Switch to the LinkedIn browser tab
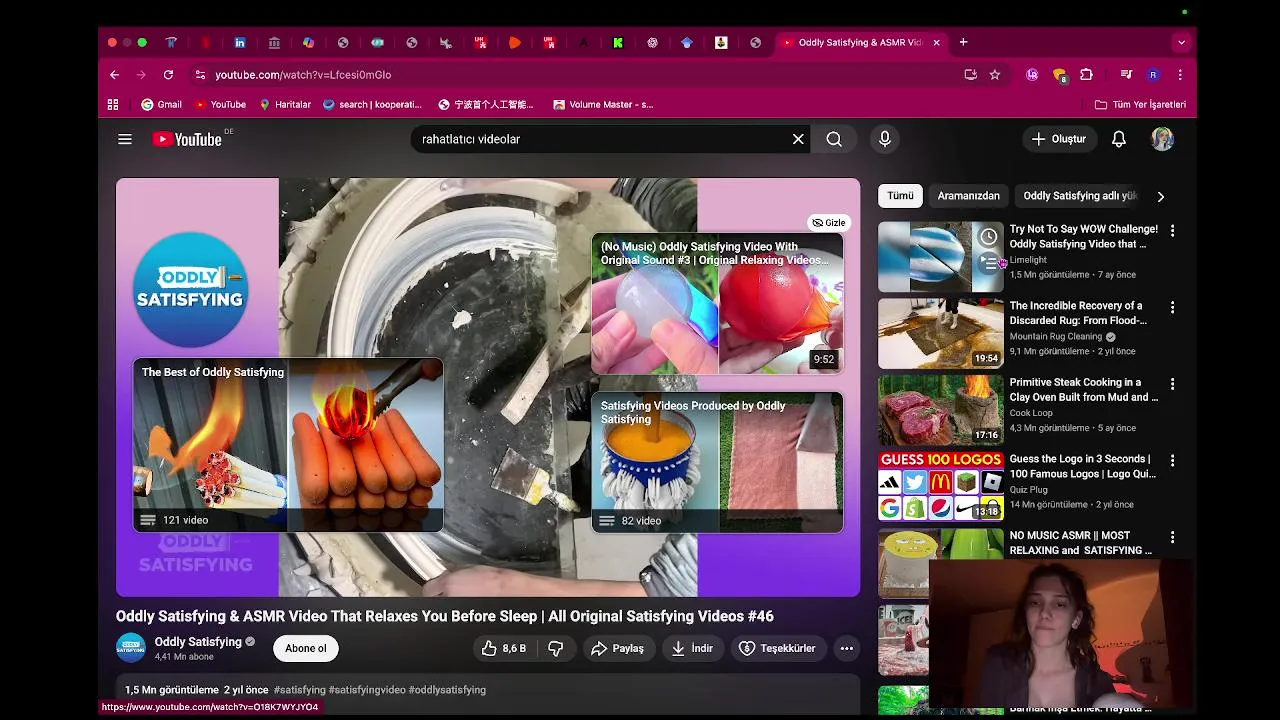Viewport: 1280px width, 720px height. [240, 42]
